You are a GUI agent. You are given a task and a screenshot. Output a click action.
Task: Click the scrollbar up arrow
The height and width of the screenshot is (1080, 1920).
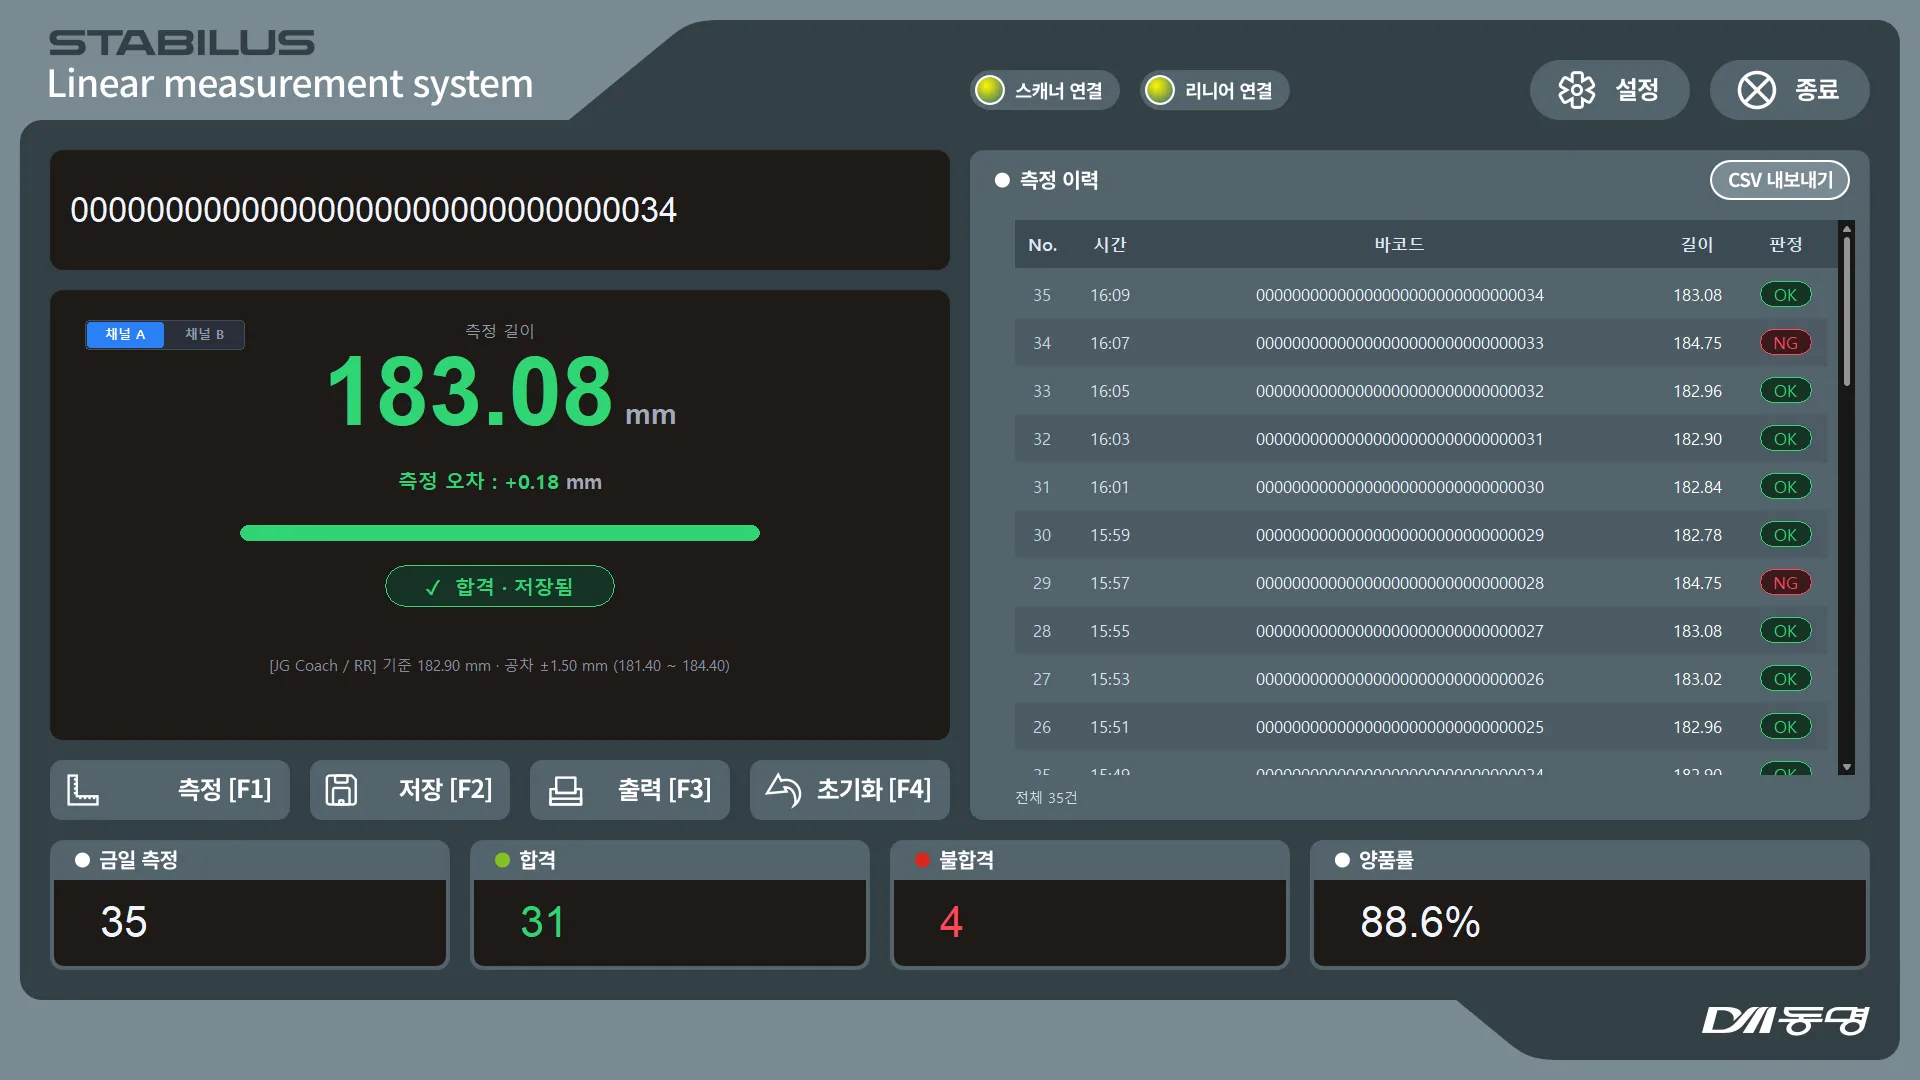click(x=1847, y=228)
